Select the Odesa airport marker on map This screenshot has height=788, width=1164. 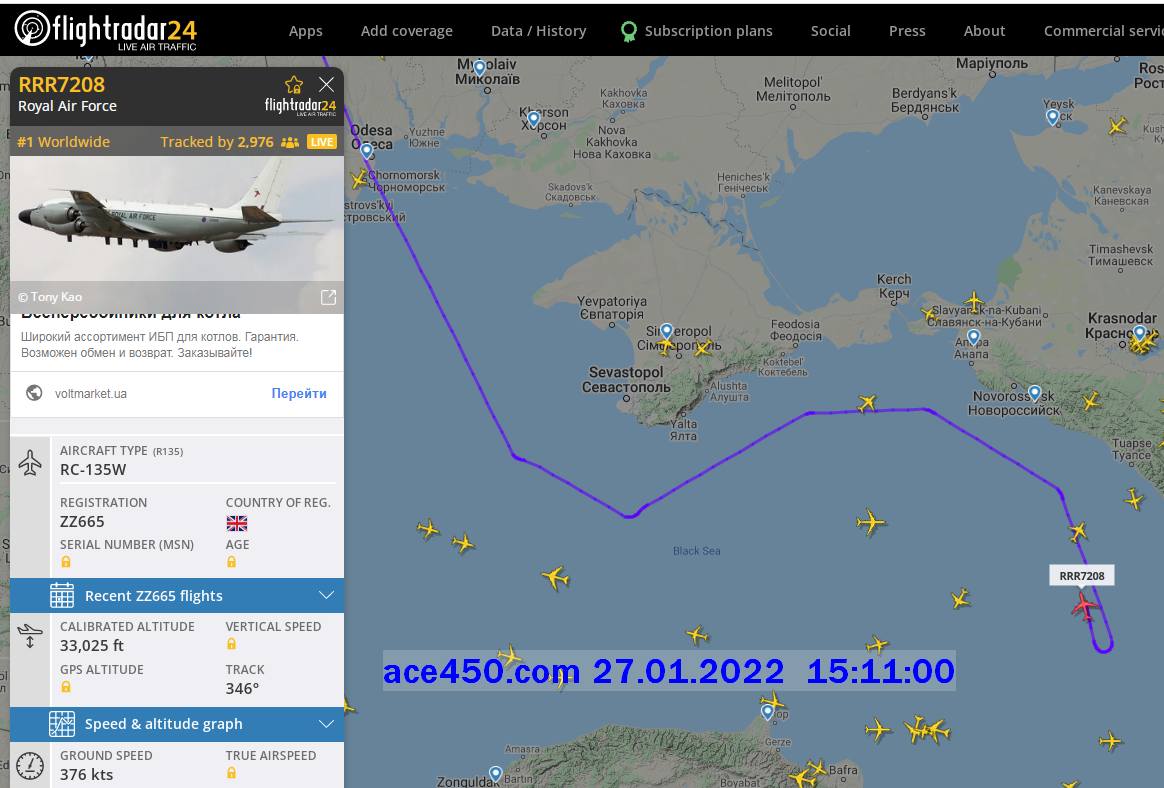[x=367, y=150]
